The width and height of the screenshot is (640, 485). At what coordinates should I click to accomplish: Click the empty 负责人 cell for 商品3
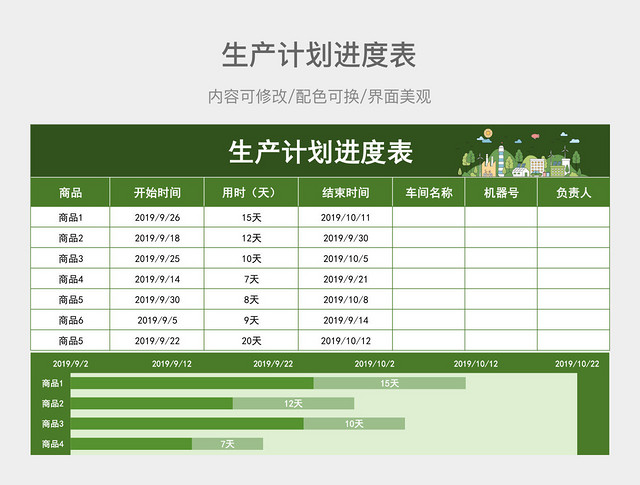(x=573, y=258)
